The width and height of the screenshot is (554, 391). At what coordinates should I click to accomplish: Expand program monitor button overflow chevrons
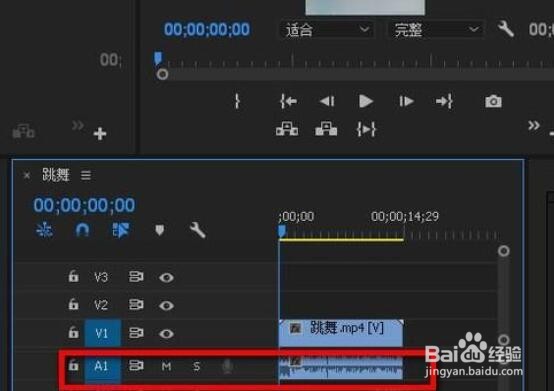(x=534, y=125)
